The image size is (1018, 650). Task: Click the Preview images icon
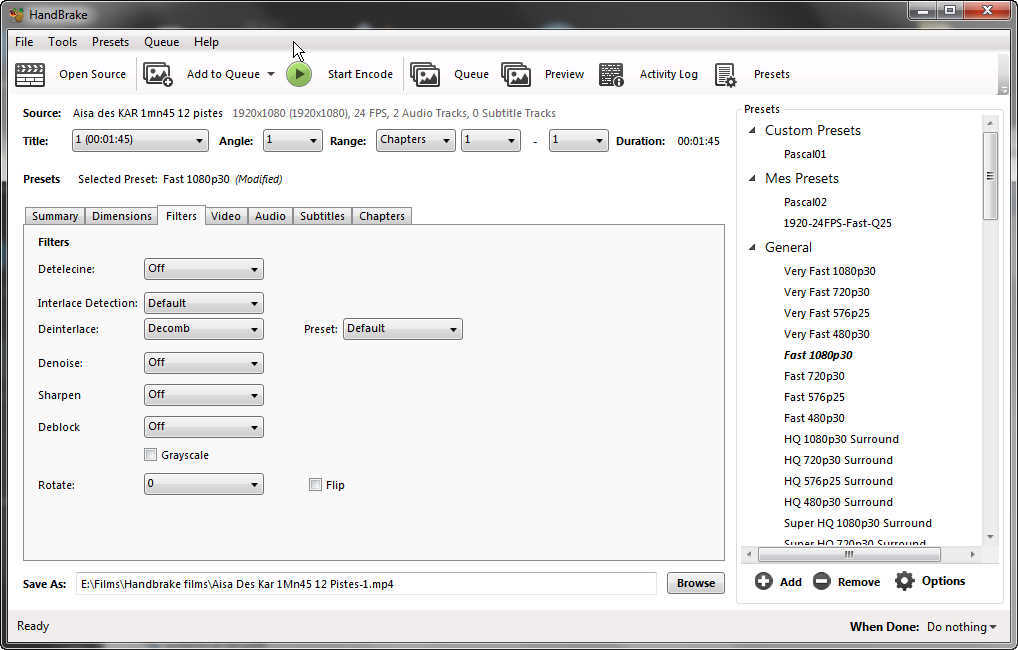pos(516,75)
